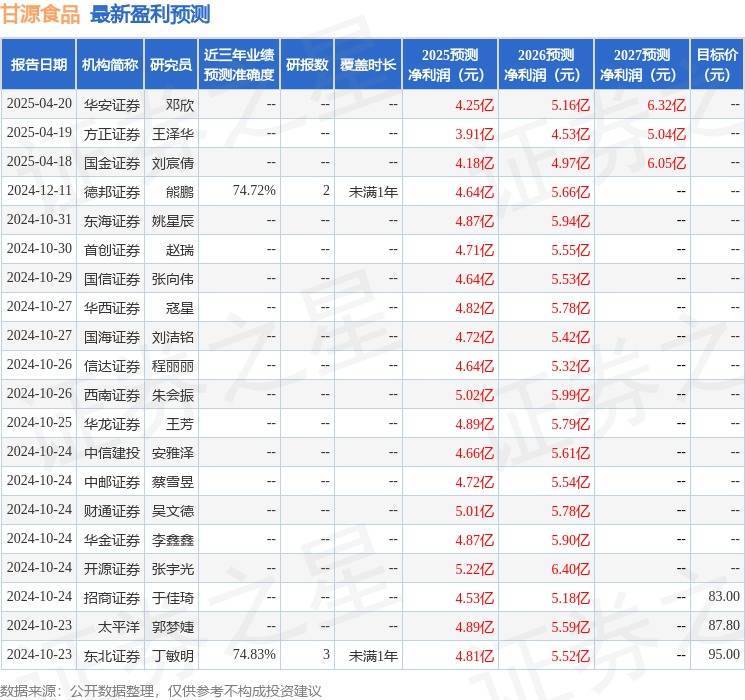Select the 国金证券 institution cell
This screenshot has height=700, width=745.
tap(112, 163)
